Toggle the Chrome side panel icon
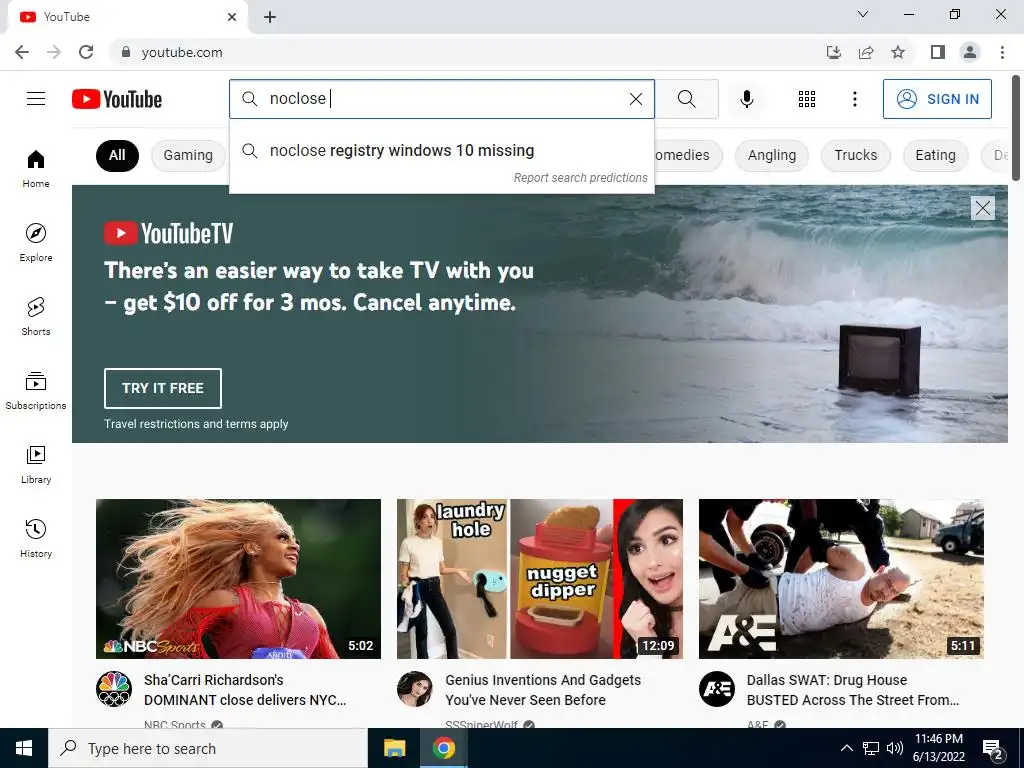 [x=938, y=52]
